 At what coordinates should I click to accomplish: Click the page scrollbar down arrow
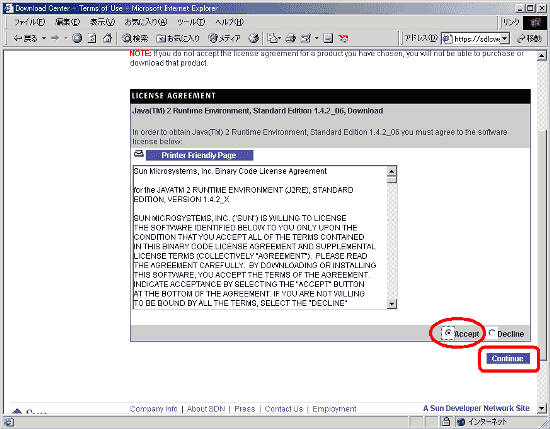[542, 408]
